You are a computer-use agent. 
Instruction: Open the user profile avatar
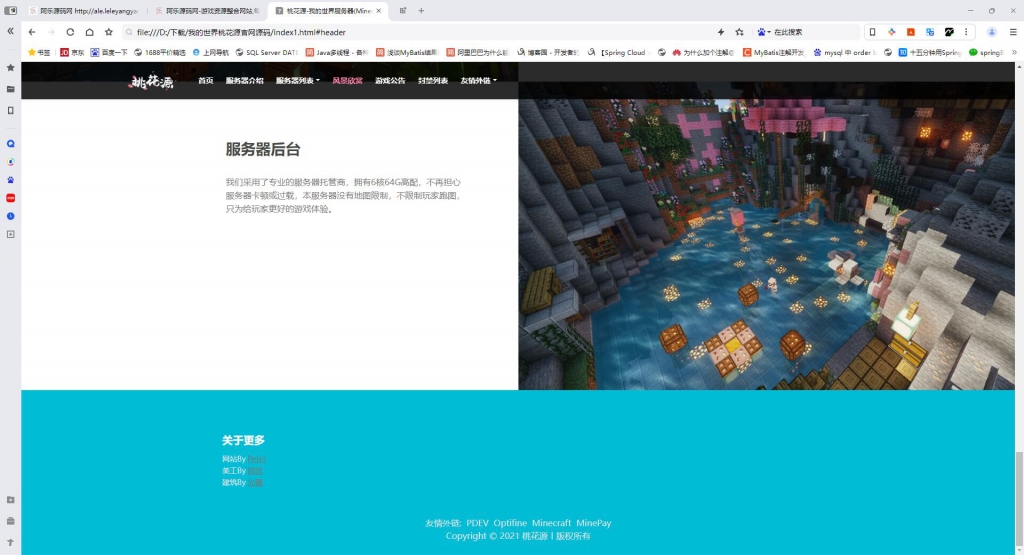click(991, 32)
